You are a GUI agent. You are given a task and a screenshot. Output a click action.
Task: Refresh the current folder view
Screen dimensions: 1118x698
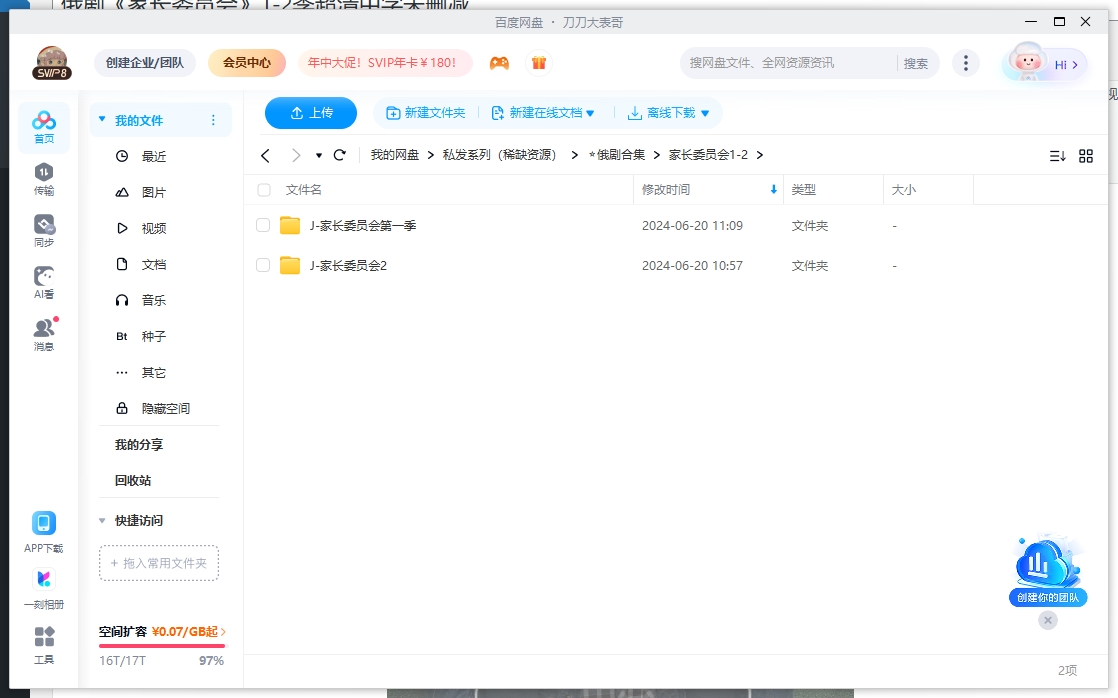tap(339, 155)
